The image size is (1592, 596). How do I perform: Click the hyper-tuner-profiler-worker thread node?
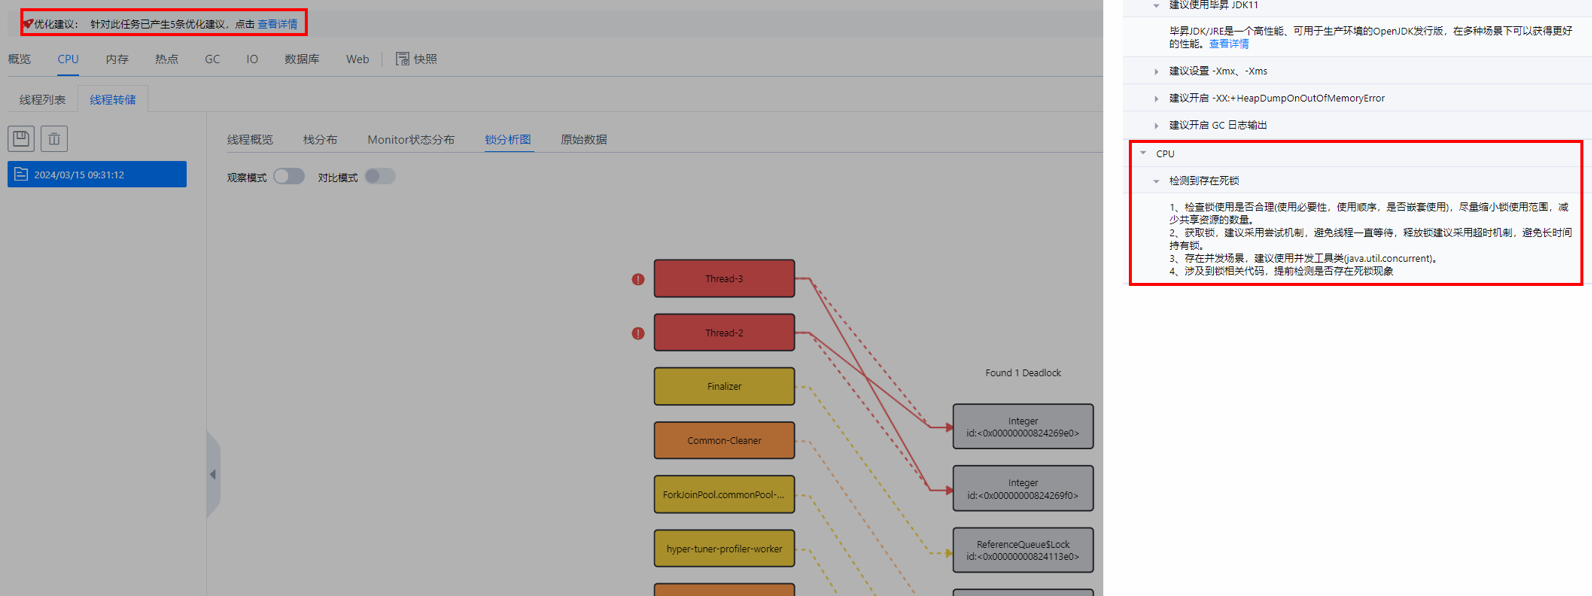[x=724, y=548]
